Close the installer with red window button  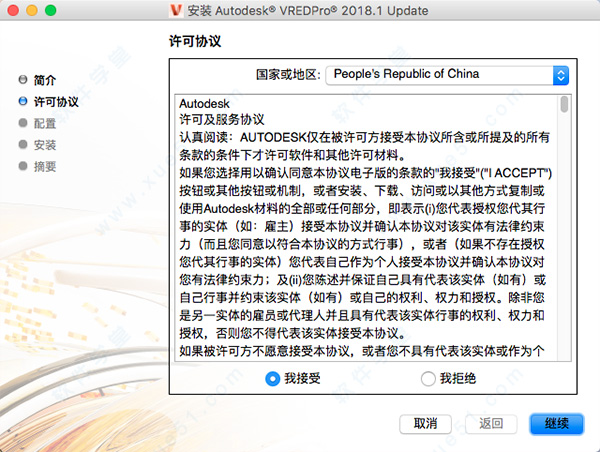13,10
